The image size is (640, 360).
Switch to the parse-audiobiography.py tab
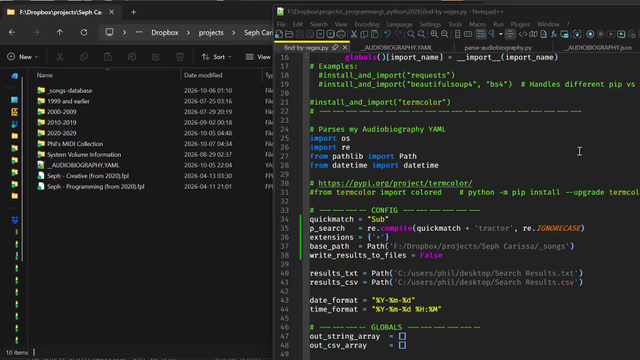(498, 48)
